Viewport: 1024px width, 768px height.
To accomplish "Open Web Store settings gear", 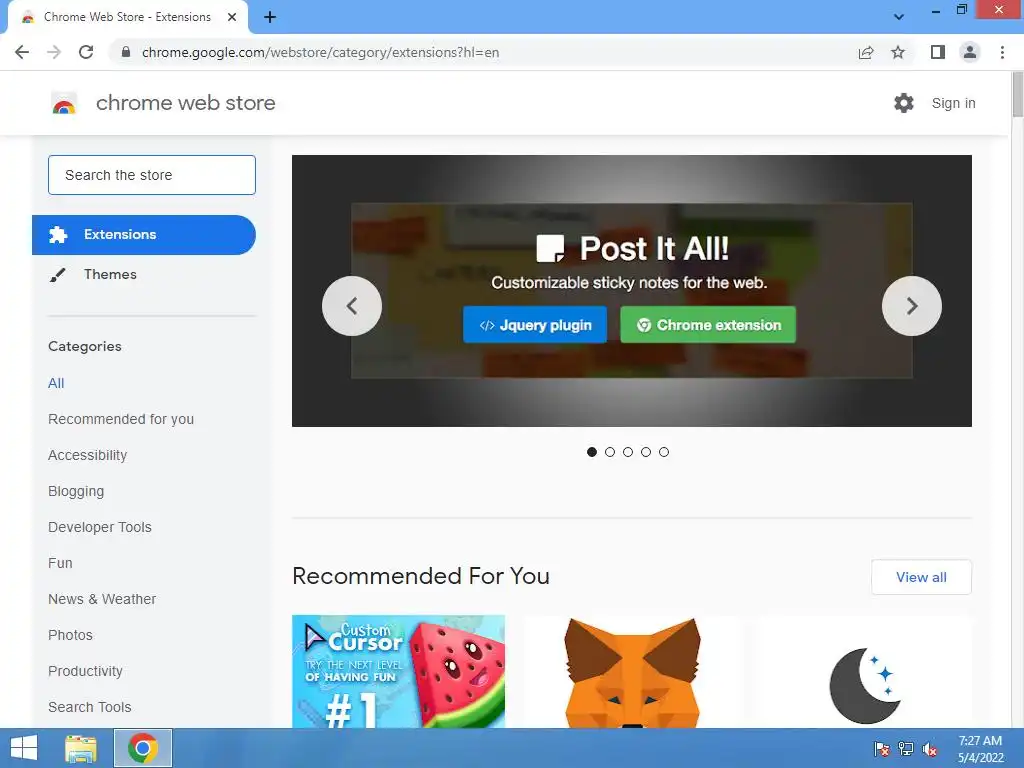I will 904,103.
